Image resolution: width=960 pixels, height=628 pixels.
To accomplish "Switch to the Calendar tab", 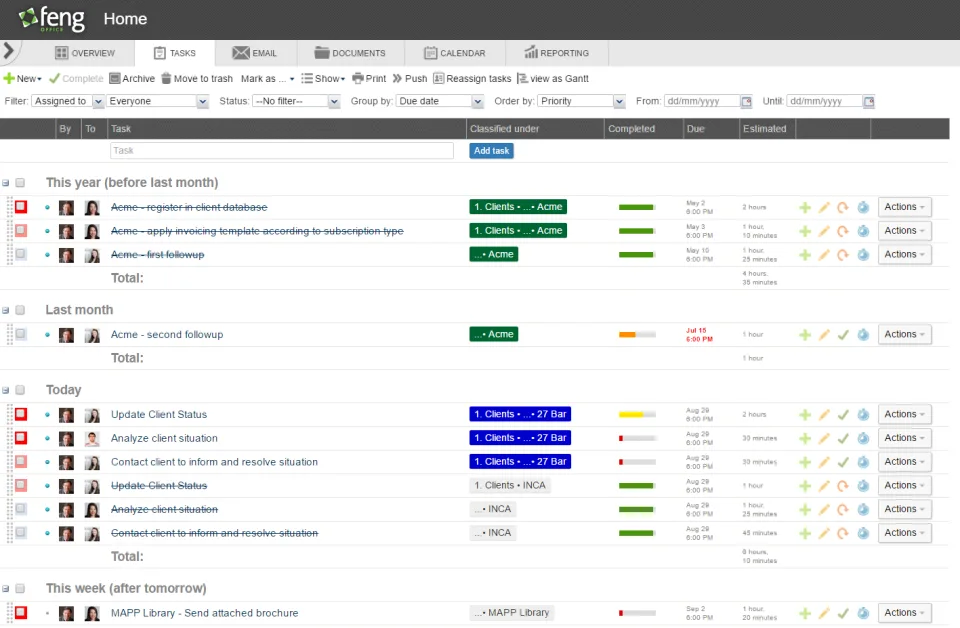I will coord(454,53).
